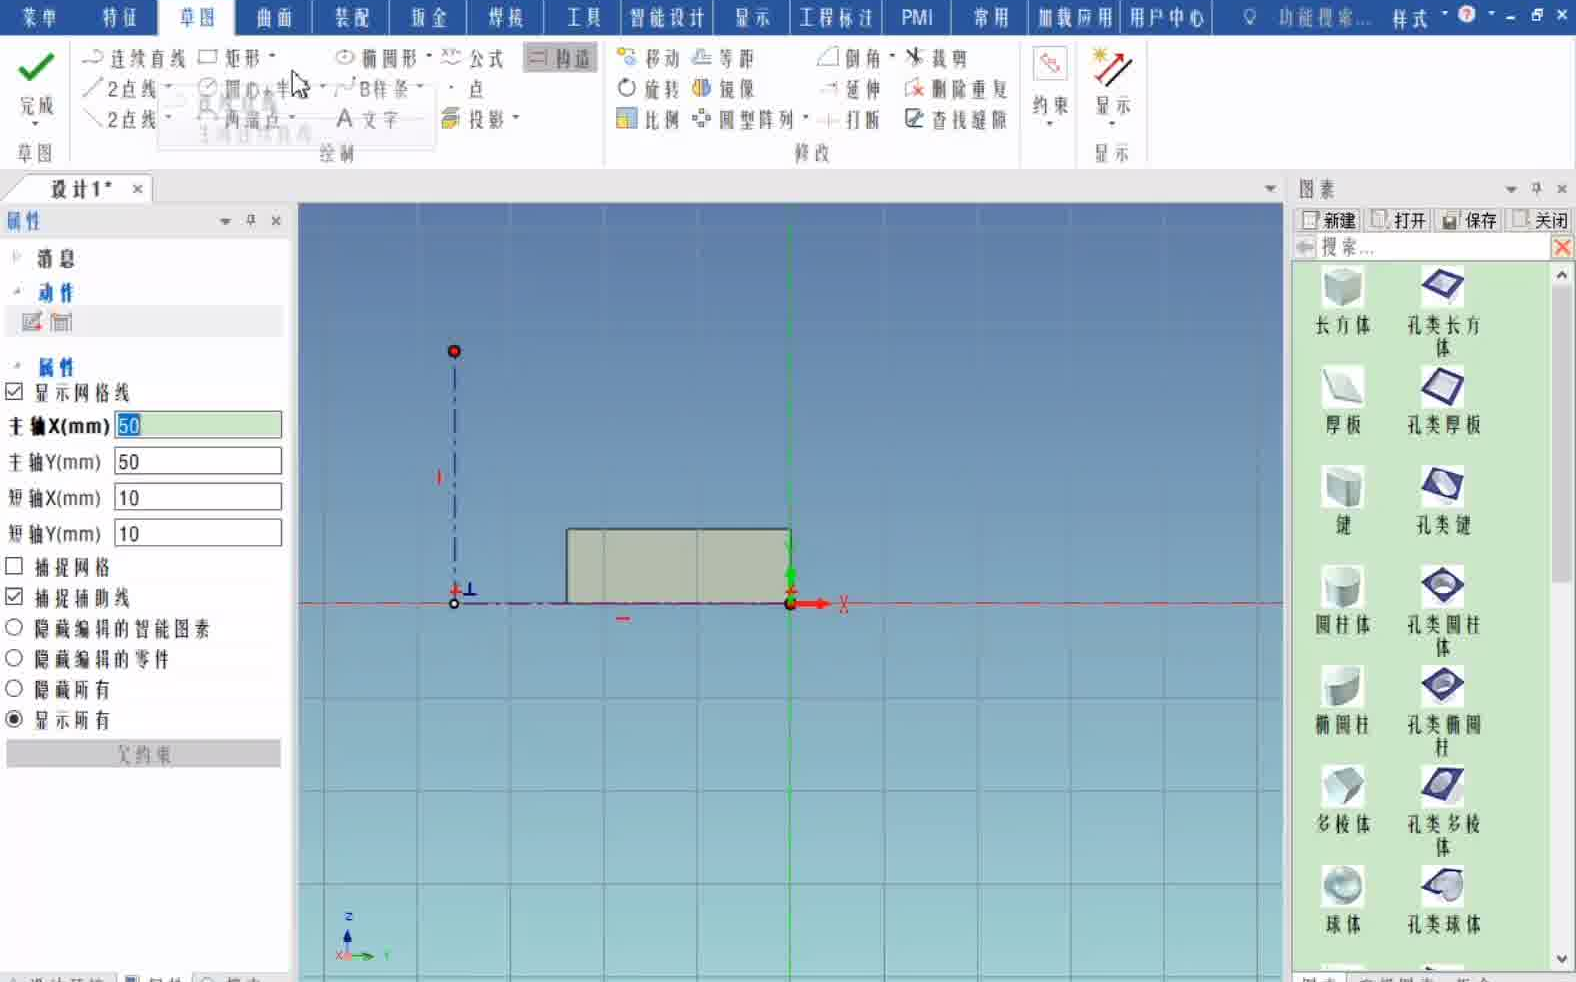Open the 图素 panel options dropdown
Viewport: 1576px width, 982px height.
coord(1510,189)
